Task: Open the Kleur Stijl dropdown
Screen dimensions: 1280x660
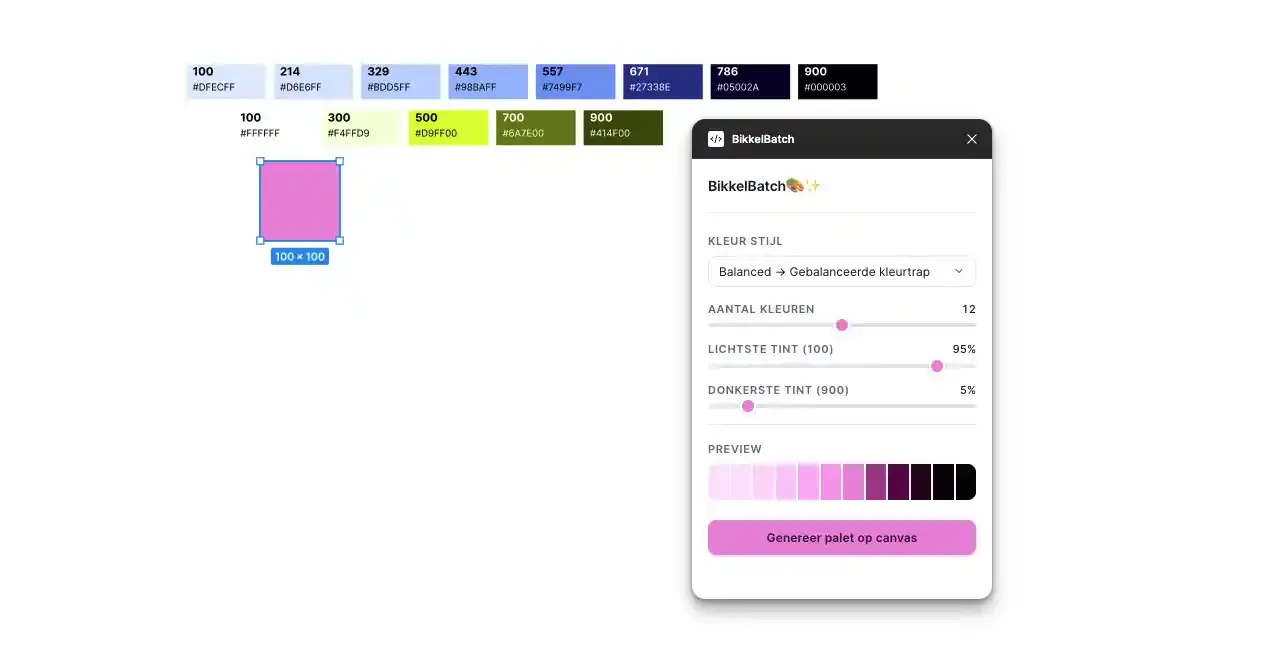Action: click(x=841, y=272)
